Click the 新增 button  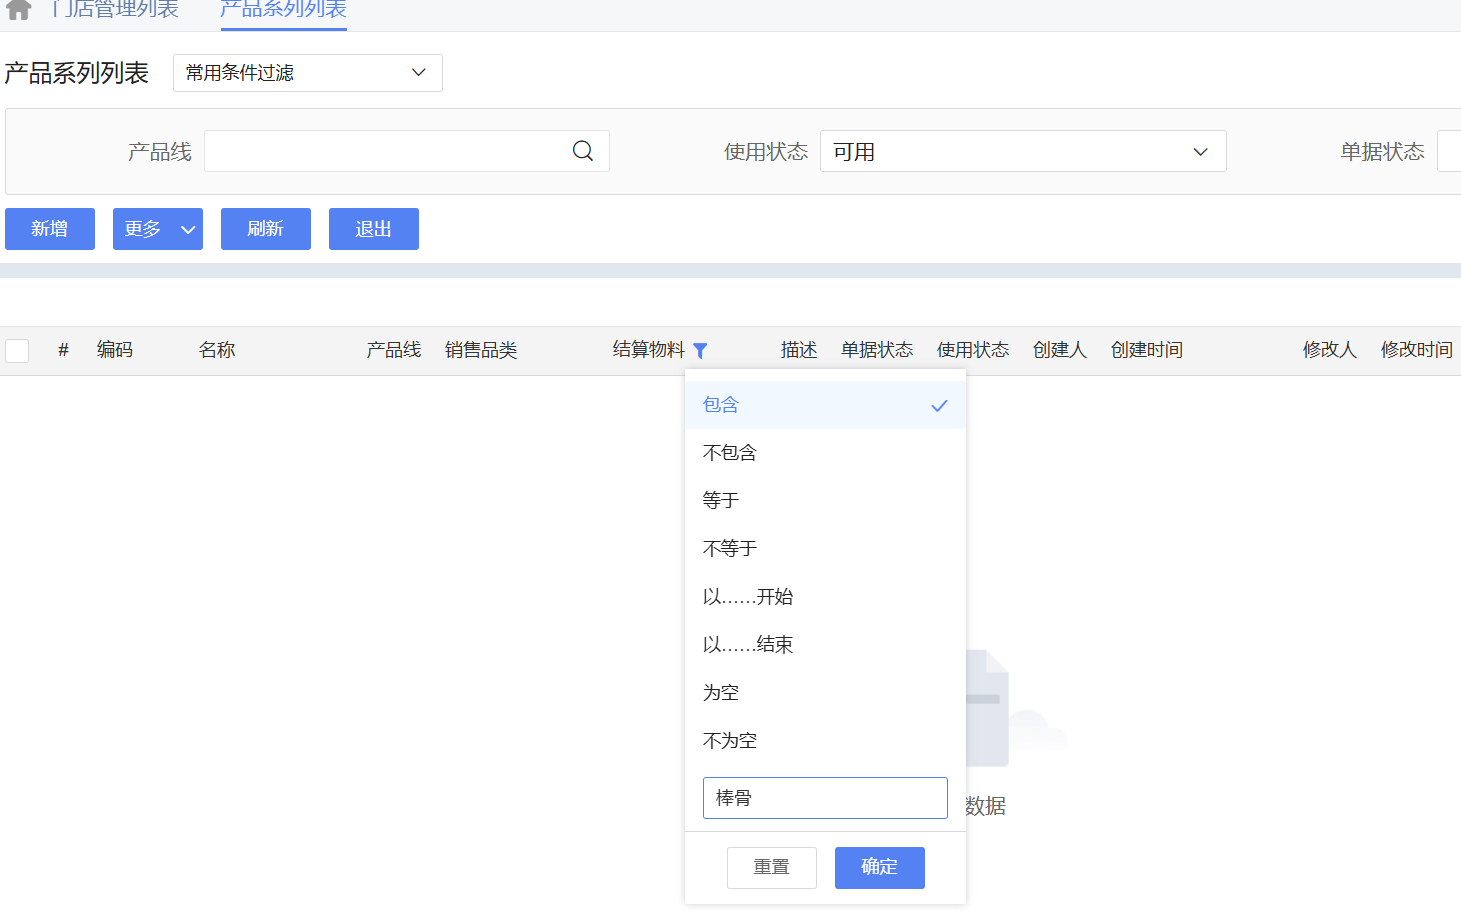click(x=50, y=229)
